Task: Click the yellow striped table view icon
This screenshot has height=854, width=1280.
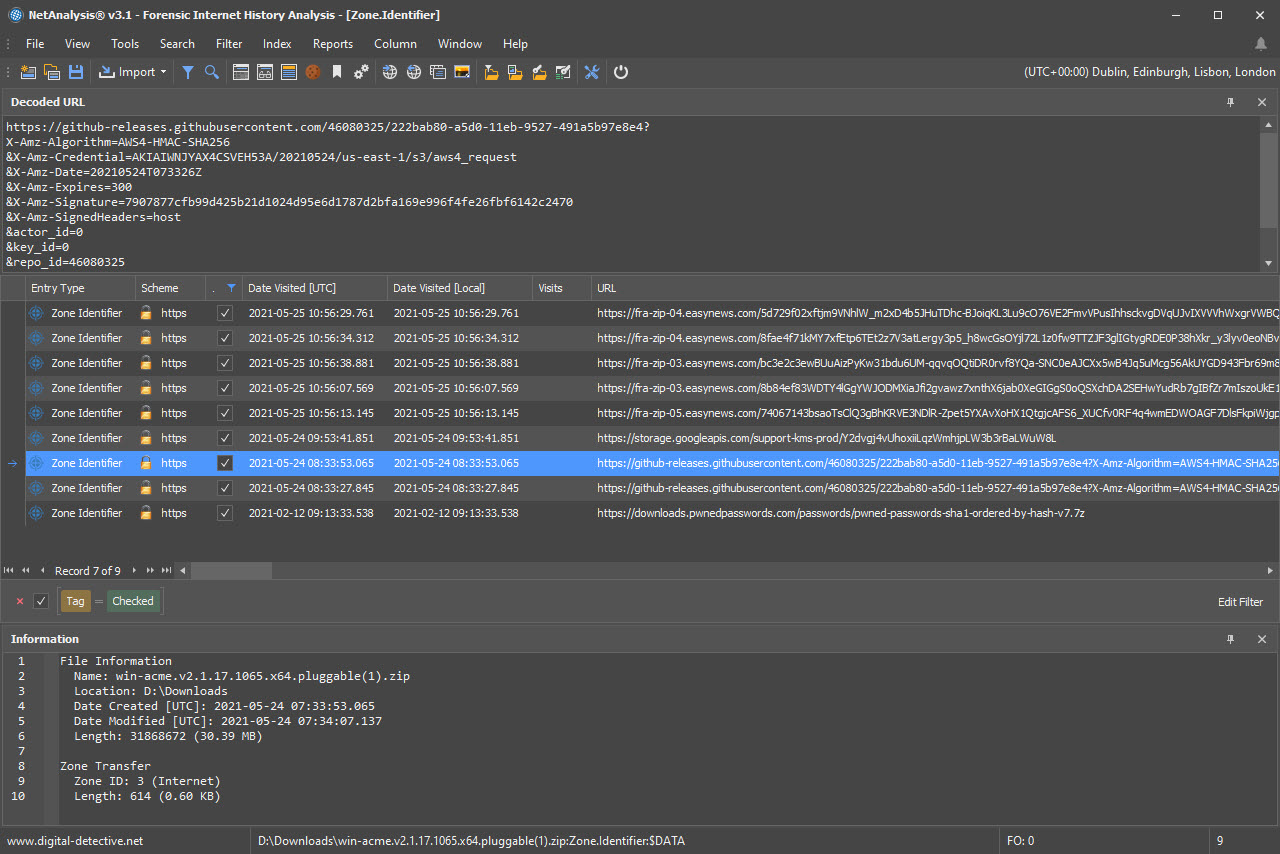Action: 289,72
